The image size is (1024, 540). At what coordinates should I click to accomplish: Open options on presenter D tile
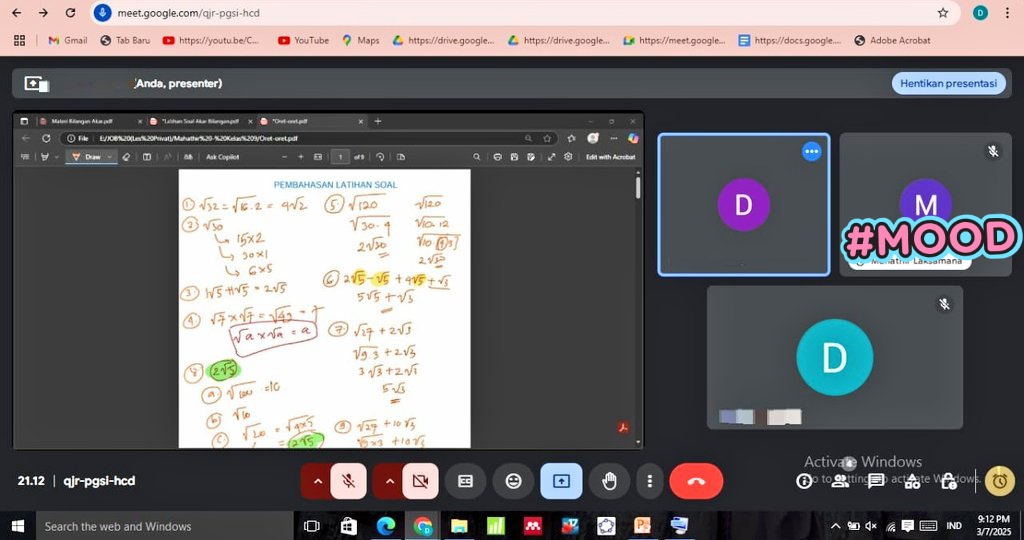[811, 151]
